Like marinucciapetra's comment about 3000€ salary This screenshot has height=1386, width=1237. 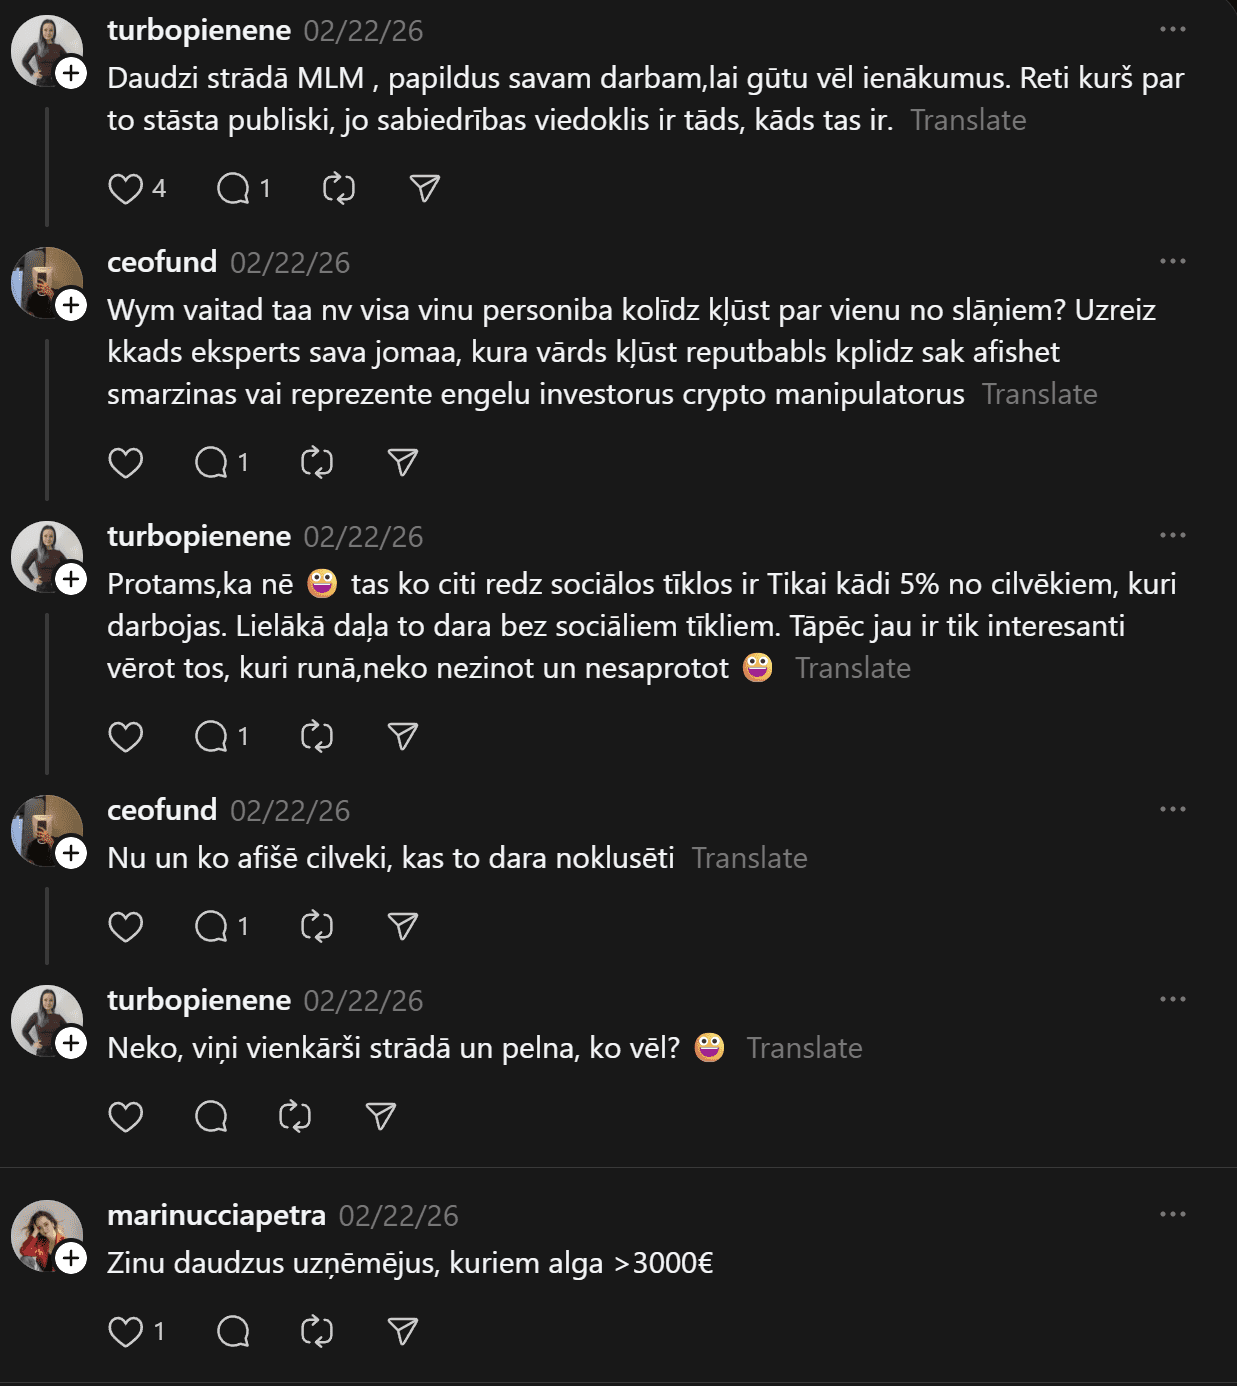(x=126, y=1332)
